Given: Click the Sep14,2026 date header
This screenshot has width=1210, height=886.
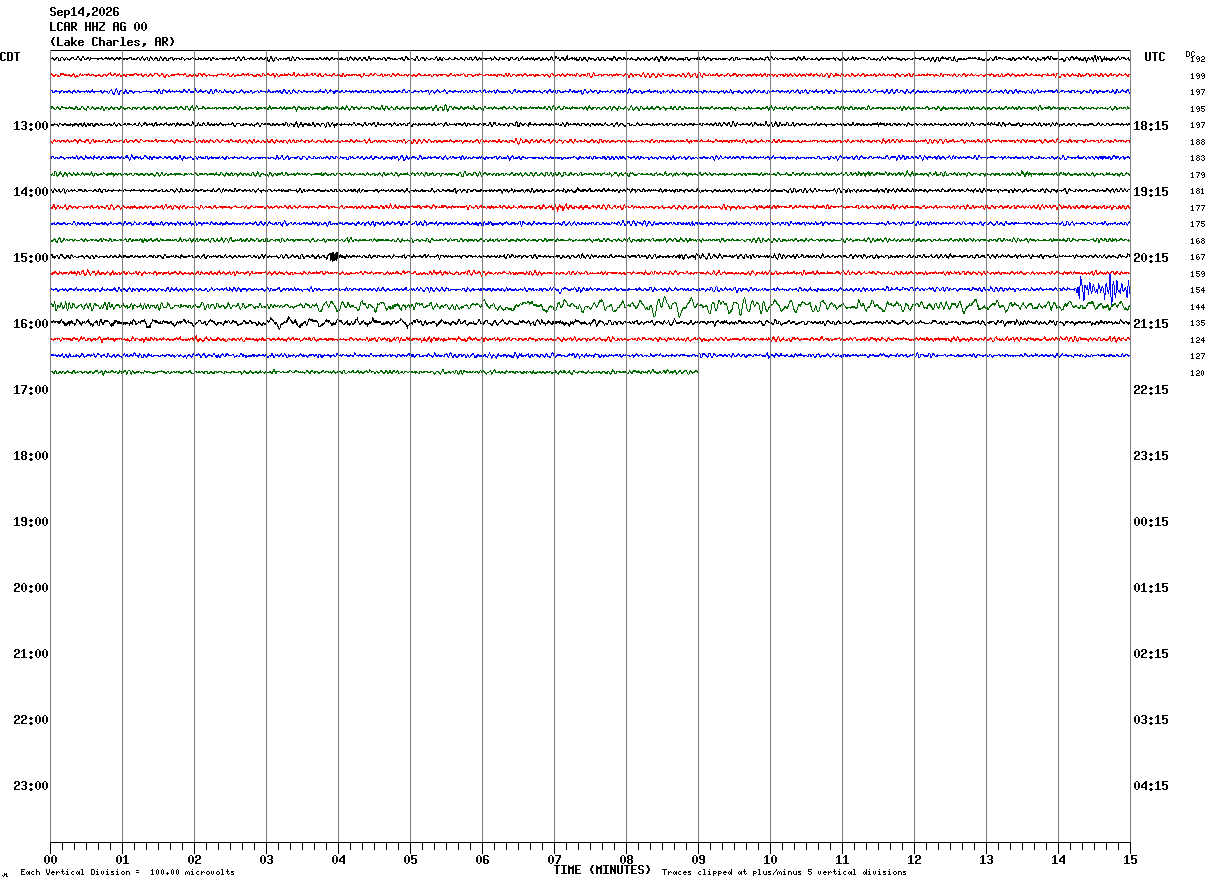Looking at the screenshot, I should click(x=84, y=12).
